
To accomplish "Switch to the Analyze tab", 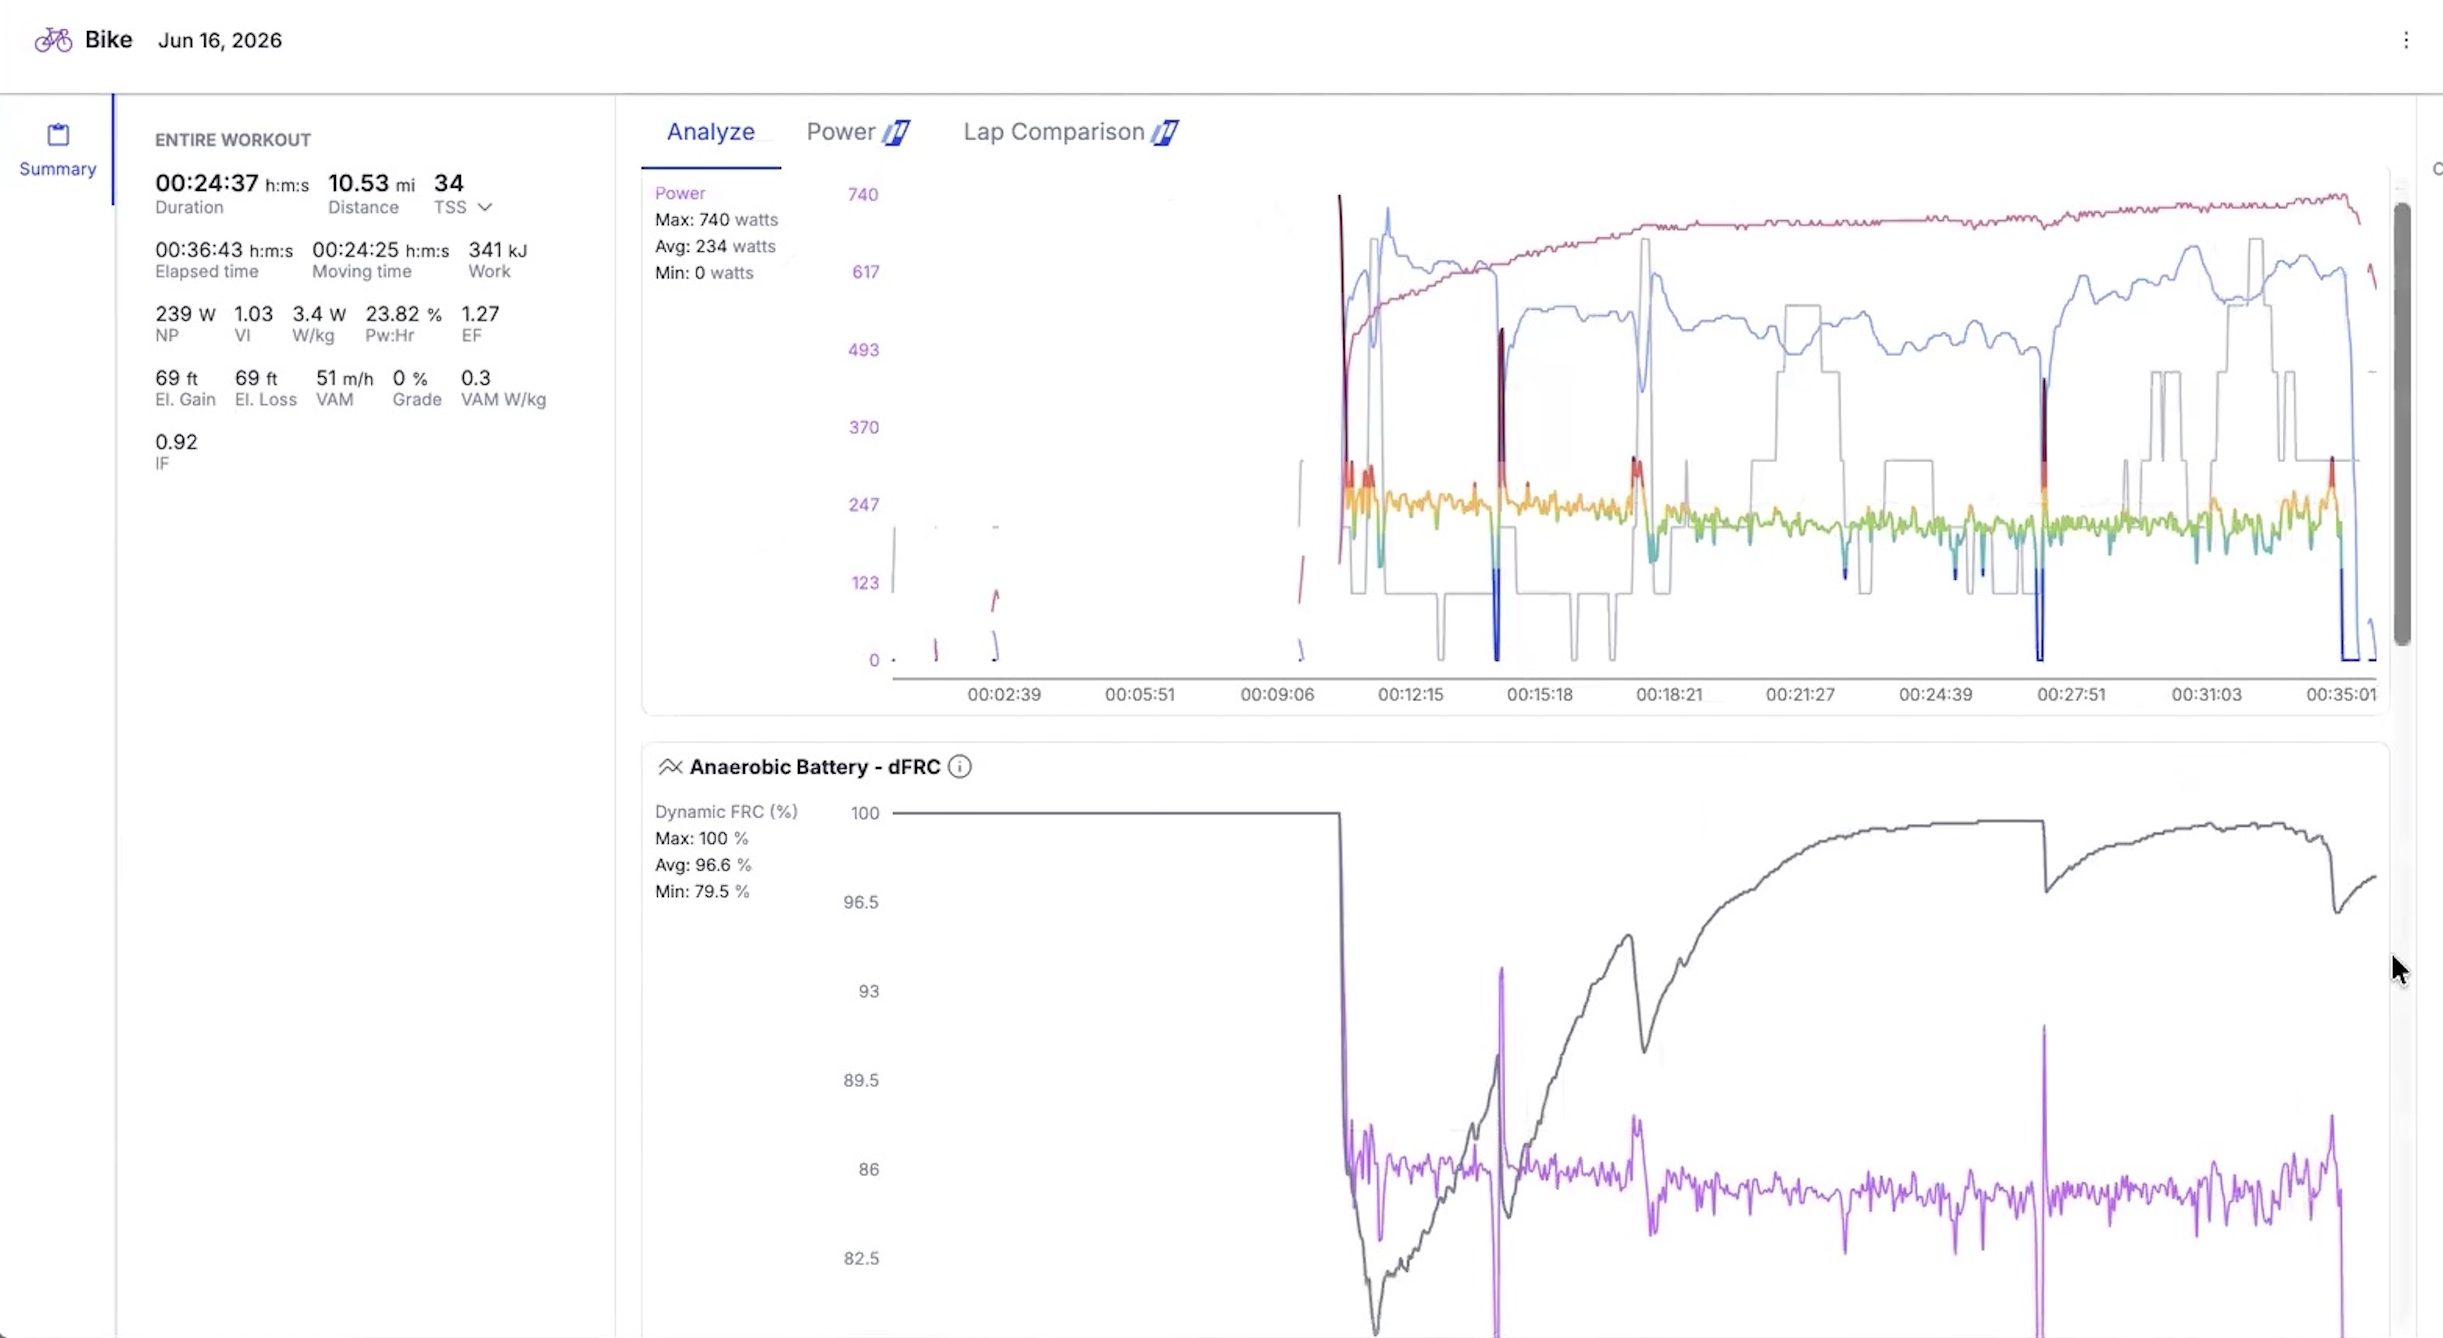I will pyautogui.click(x=711, y=132).
